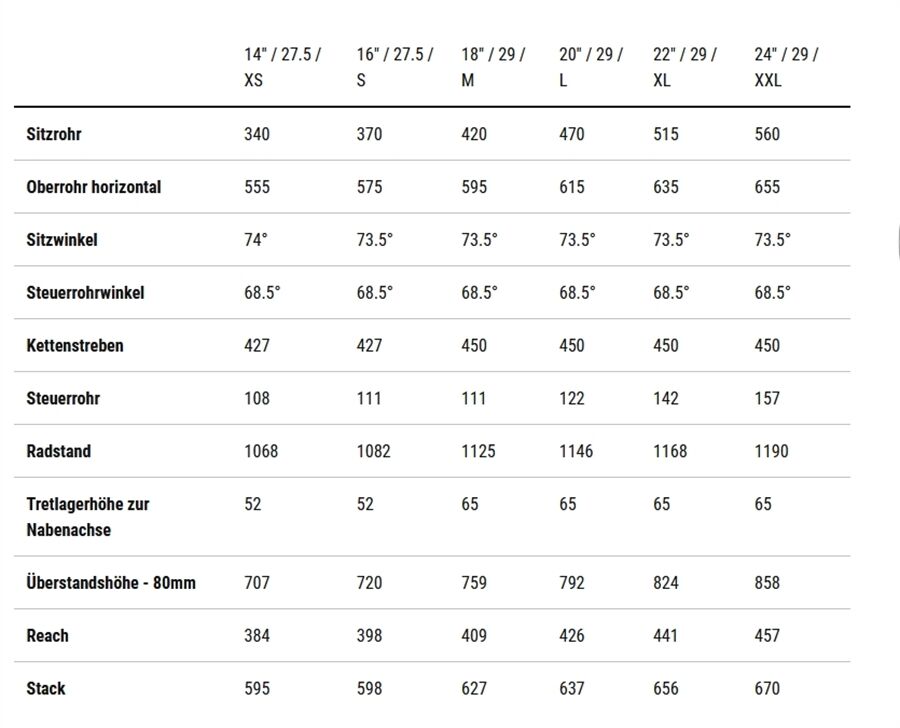Select the Radstand row label
This screenshot has width=900, height=728.
coord(59,451)
